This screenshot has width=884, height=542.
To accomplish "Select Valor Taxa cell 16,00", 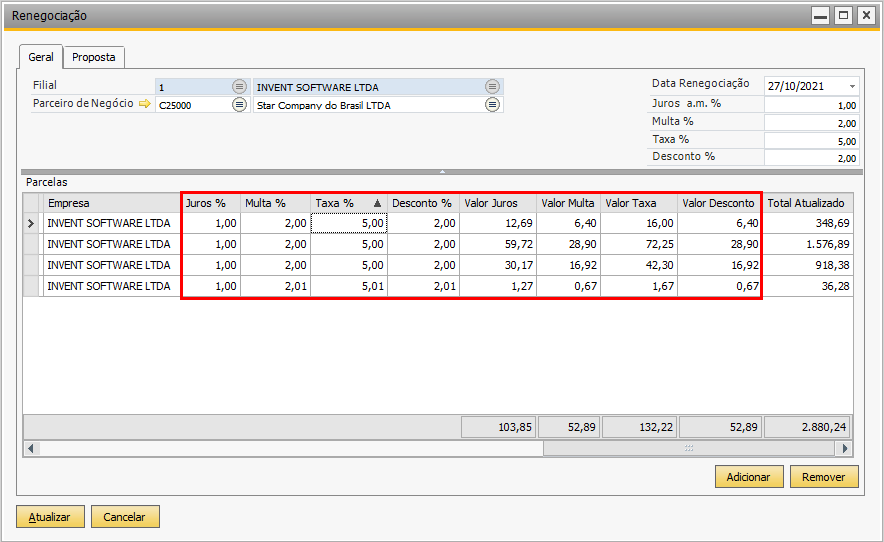I will pos(639,223).
